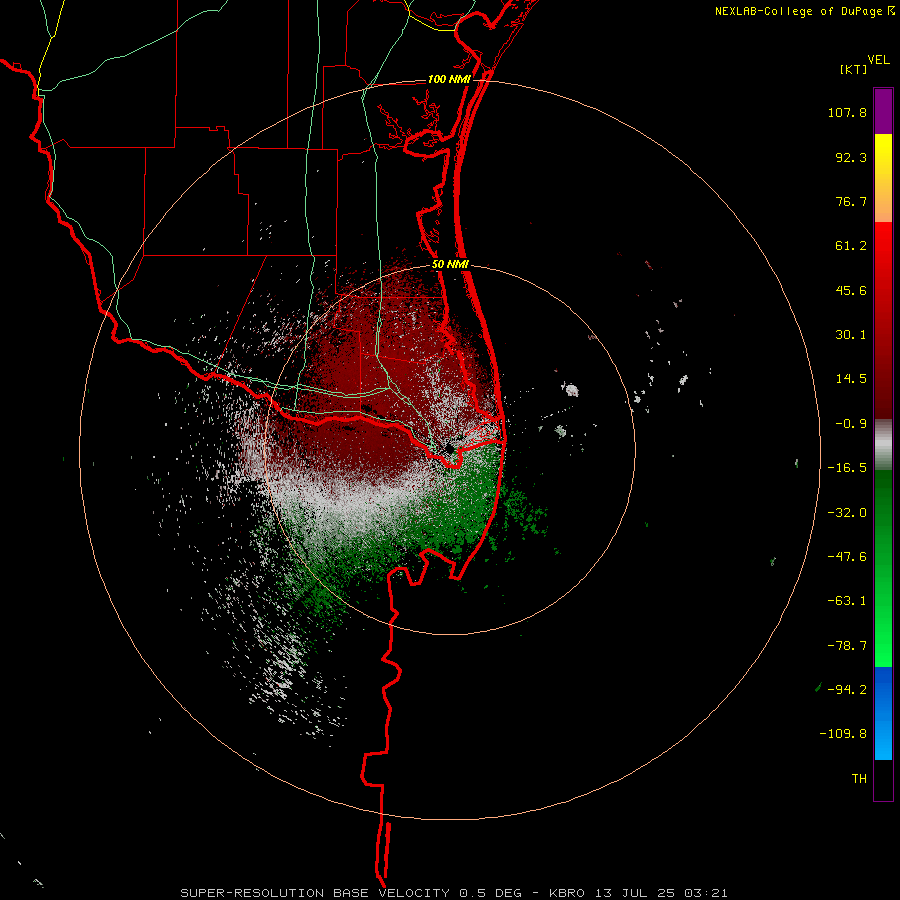
Task: Click the -78.7 legend value
Action: (847, 646)
